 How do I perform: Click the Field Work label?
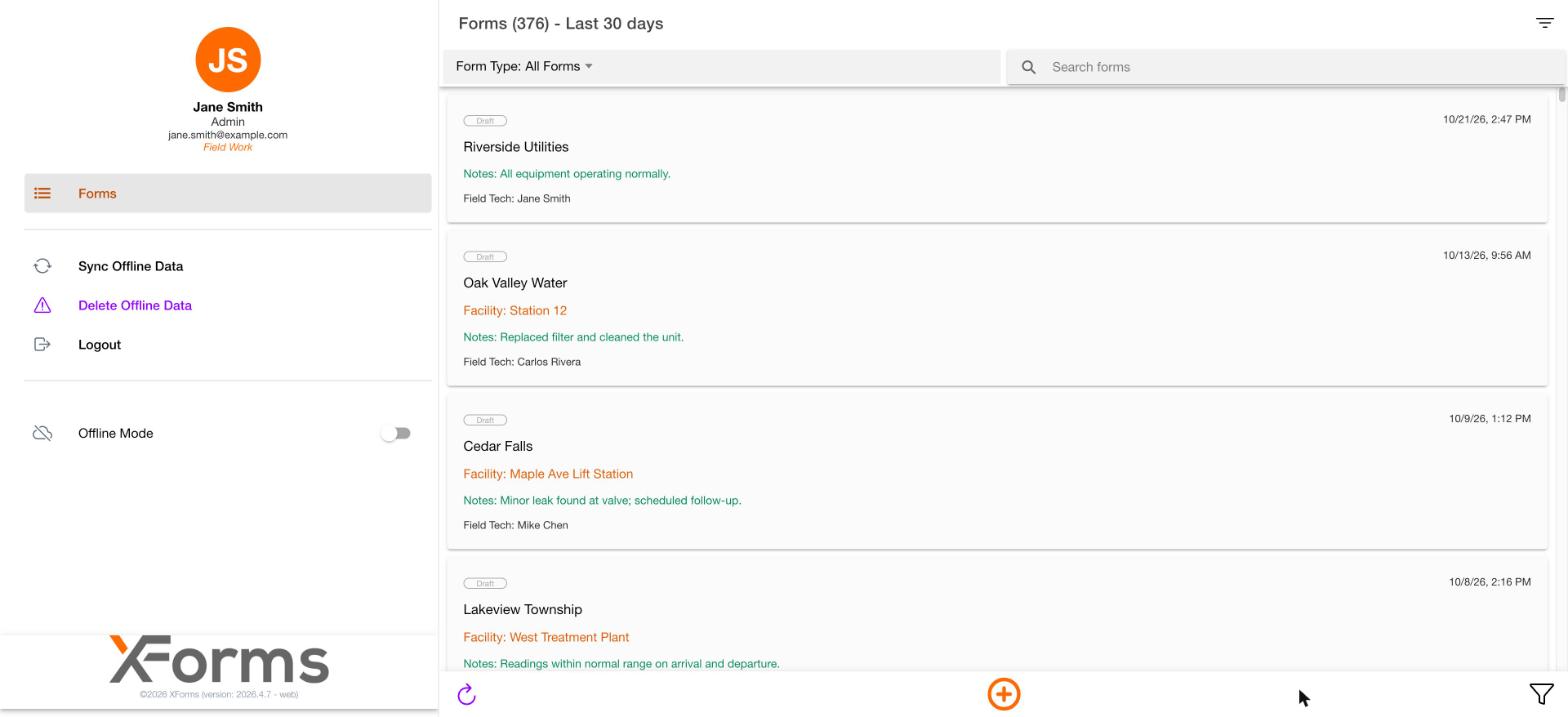coord(228,147)
